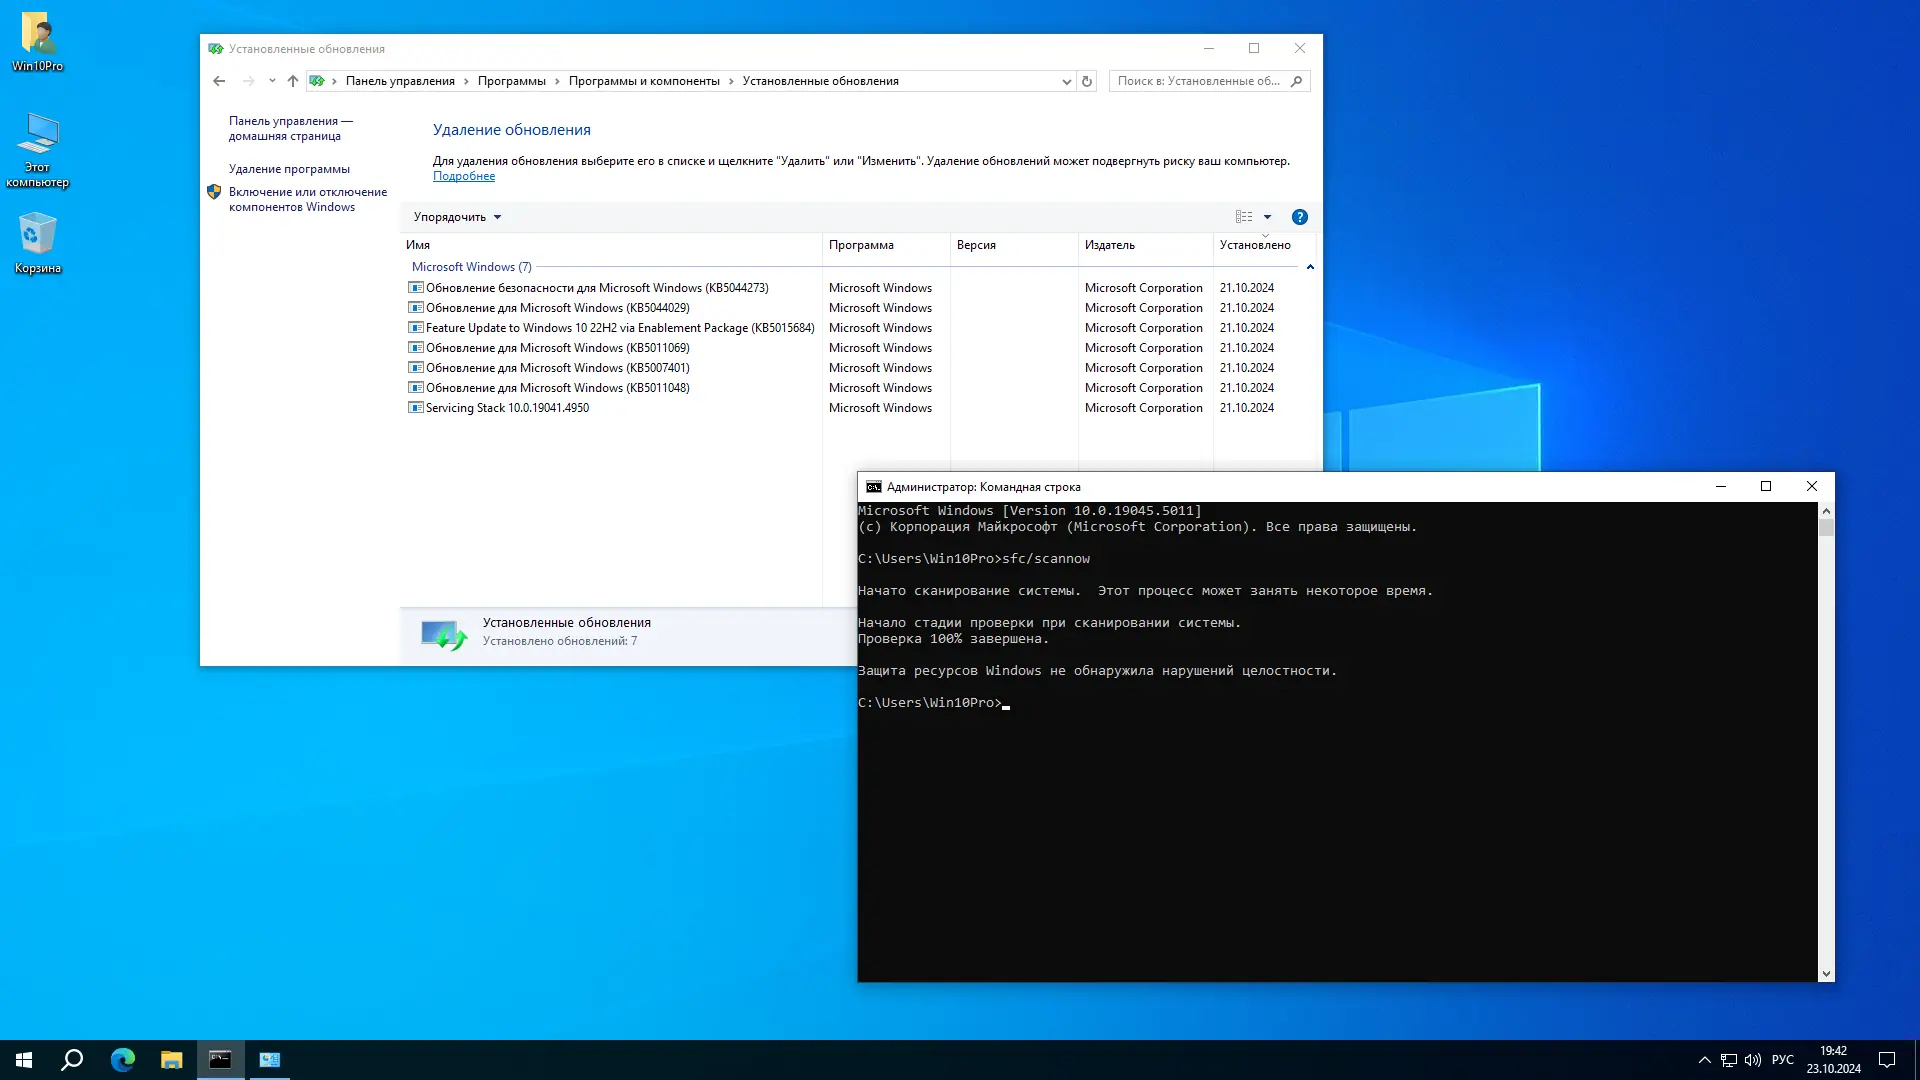The image size is (1920, 1080).
Task: Click the search installed updates field
Action: pos(1198,81)
